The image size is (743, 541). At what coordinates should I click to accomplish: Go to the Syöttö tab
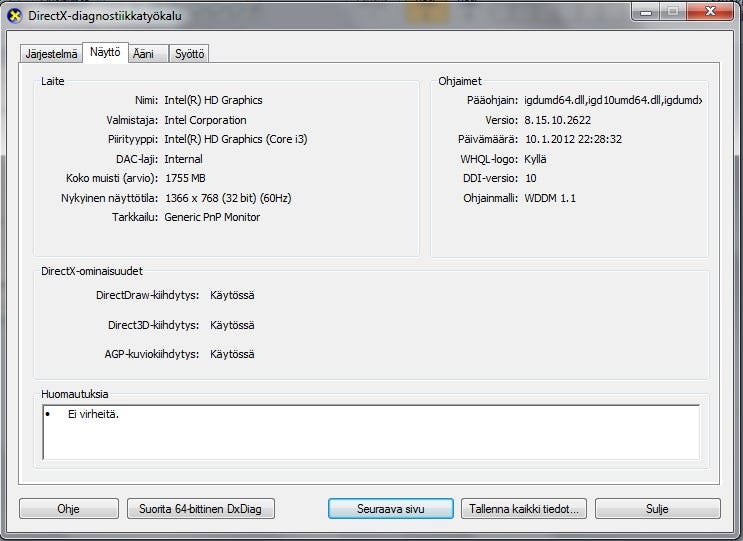coord(189,54)
